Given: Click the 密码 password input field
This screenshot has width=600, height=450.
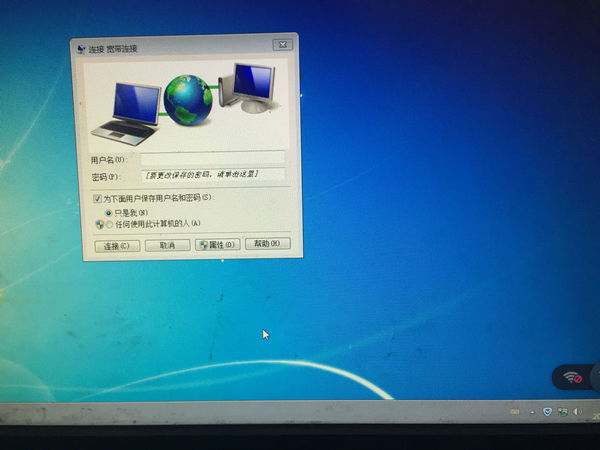Looking at the screenshot, I should tap(213, 174).
